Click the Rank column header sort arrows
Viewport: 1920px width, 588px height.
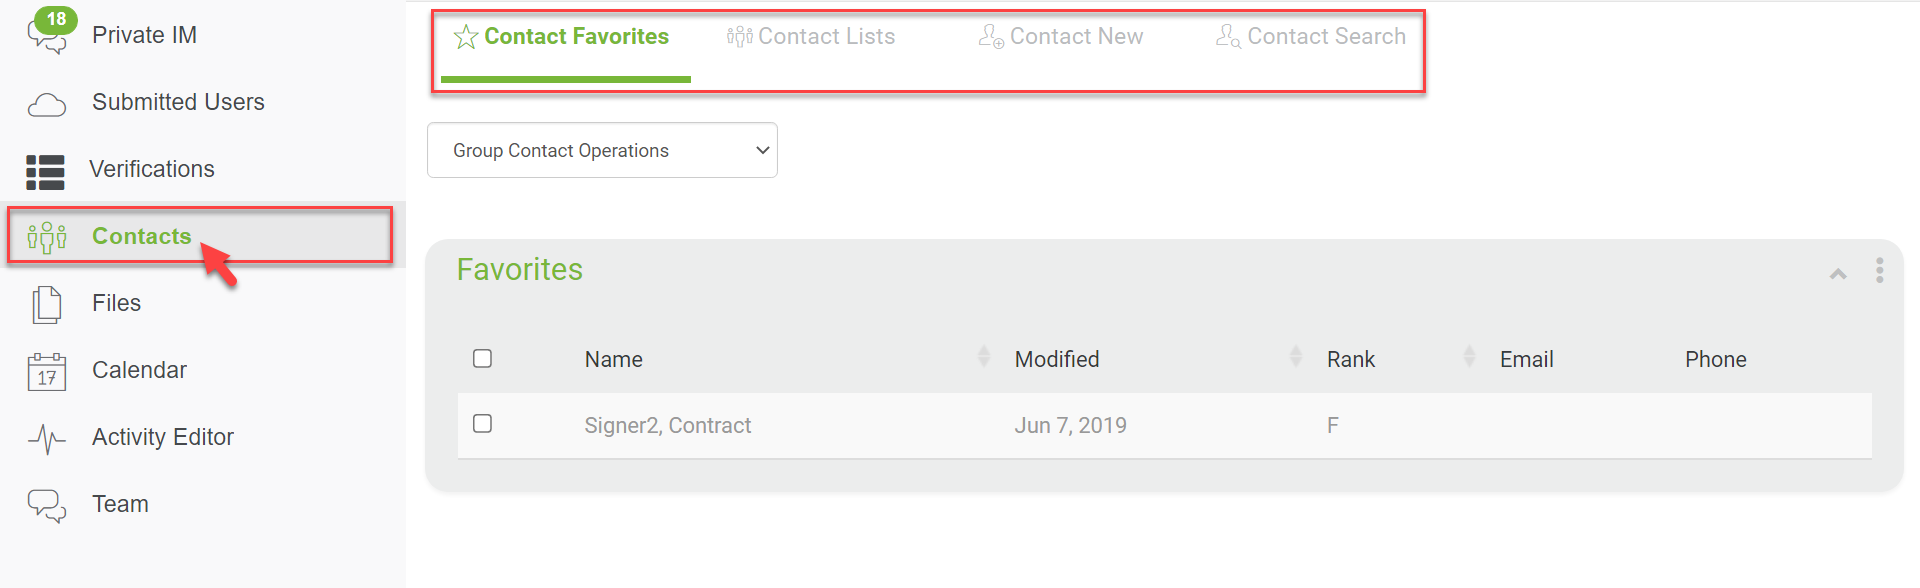click(x=1469, y=356)
